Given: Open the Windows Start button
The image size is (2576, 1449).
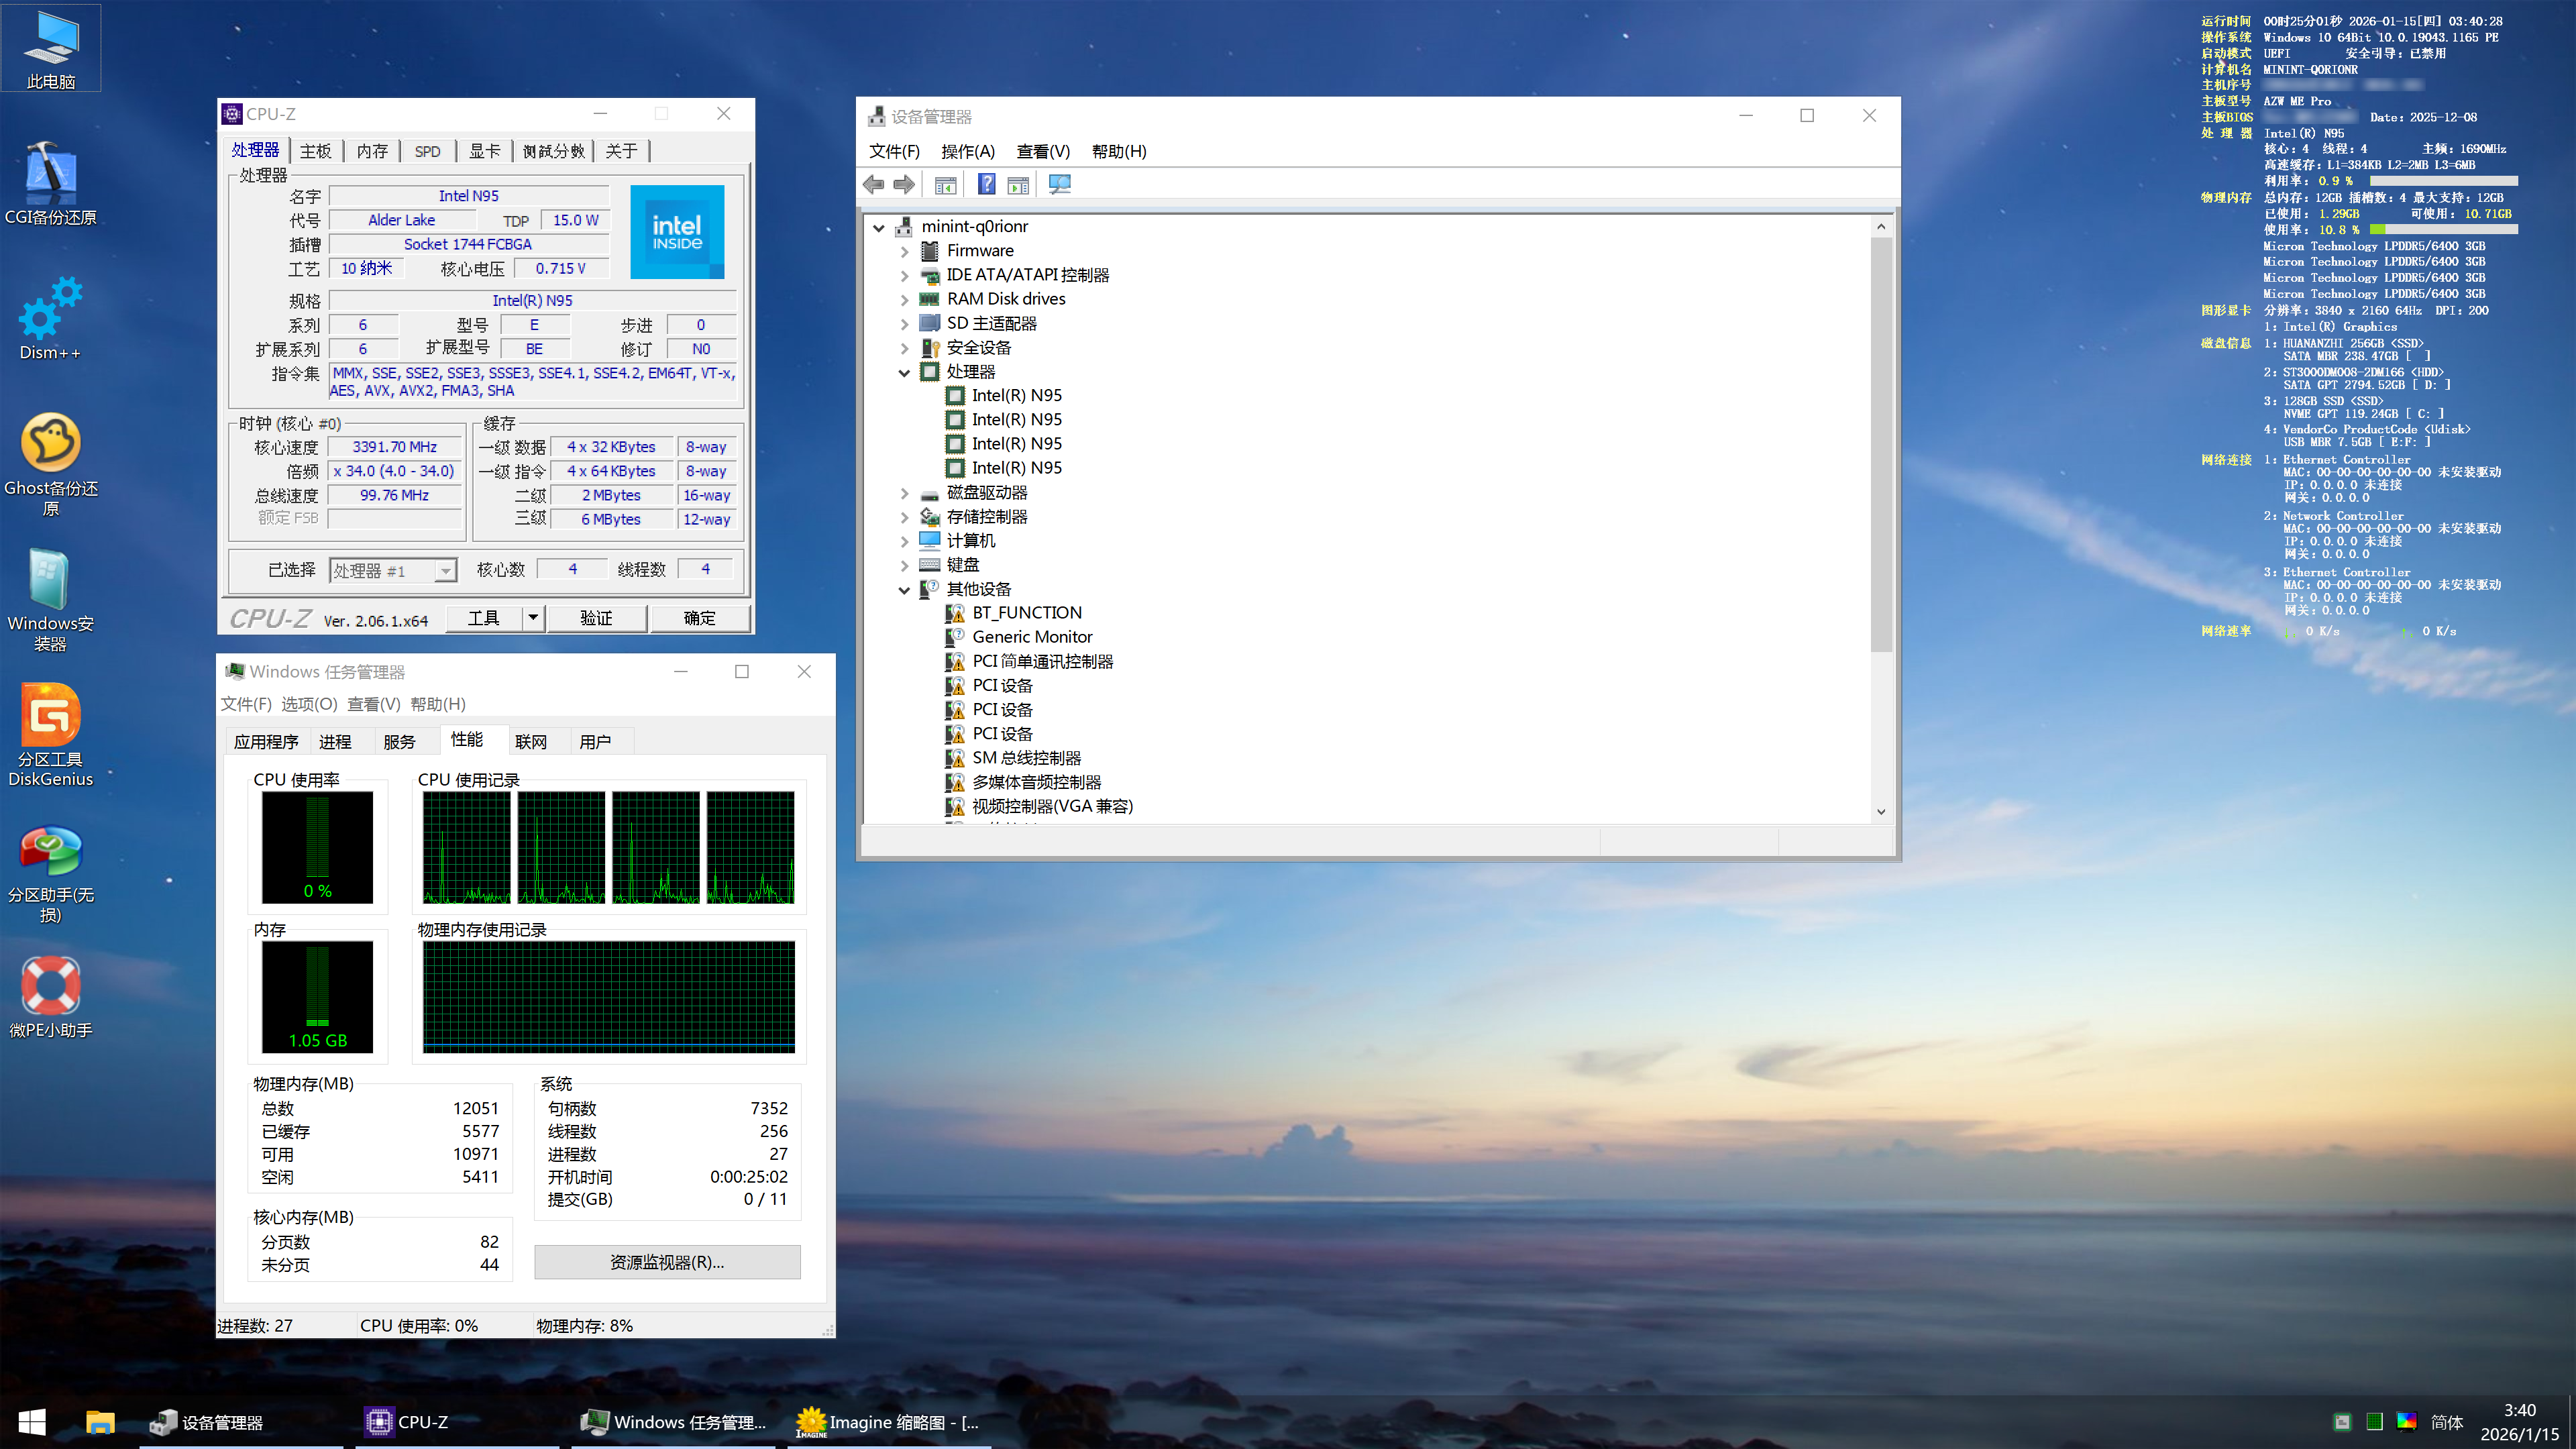Looking at the screenshot, I should pyautogui.click(x=32, y=1421).
